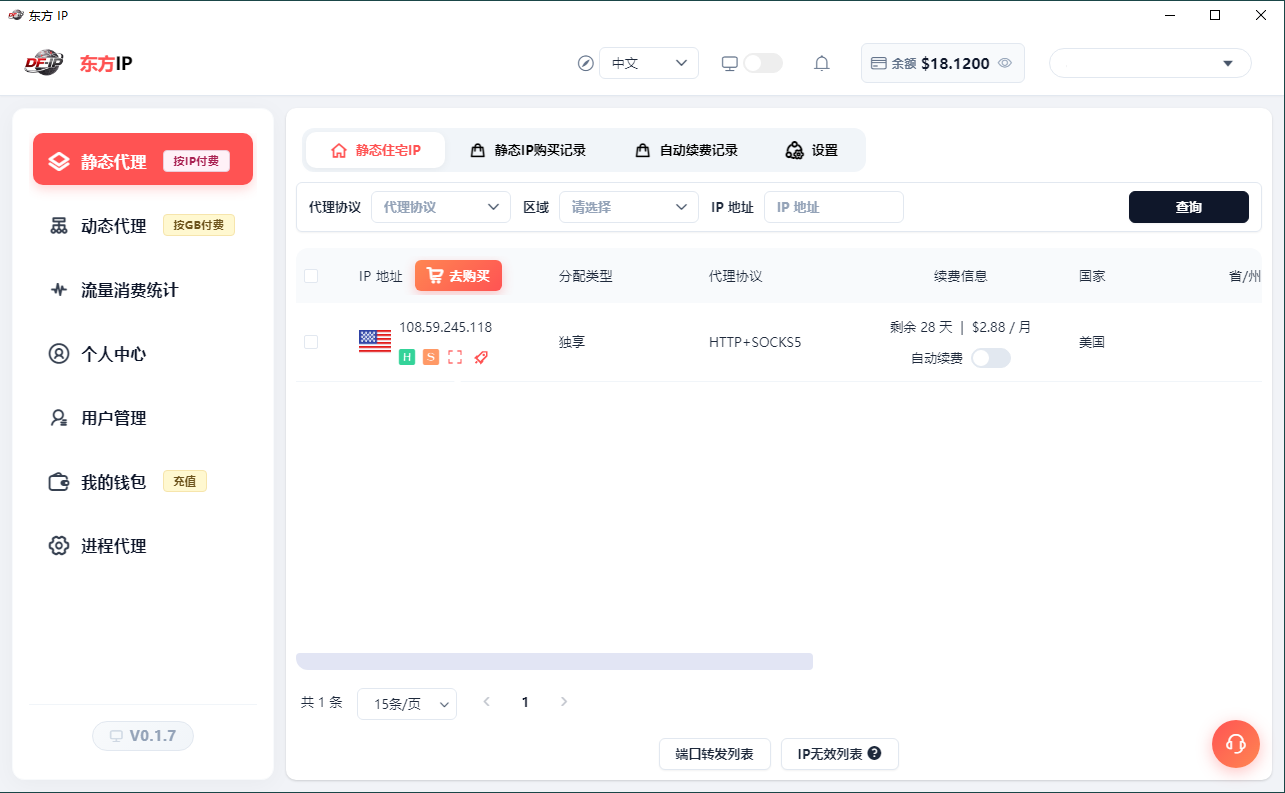Toggle the eye icon to hide the balance
1285x793 pixels.
click(1005, 63)
